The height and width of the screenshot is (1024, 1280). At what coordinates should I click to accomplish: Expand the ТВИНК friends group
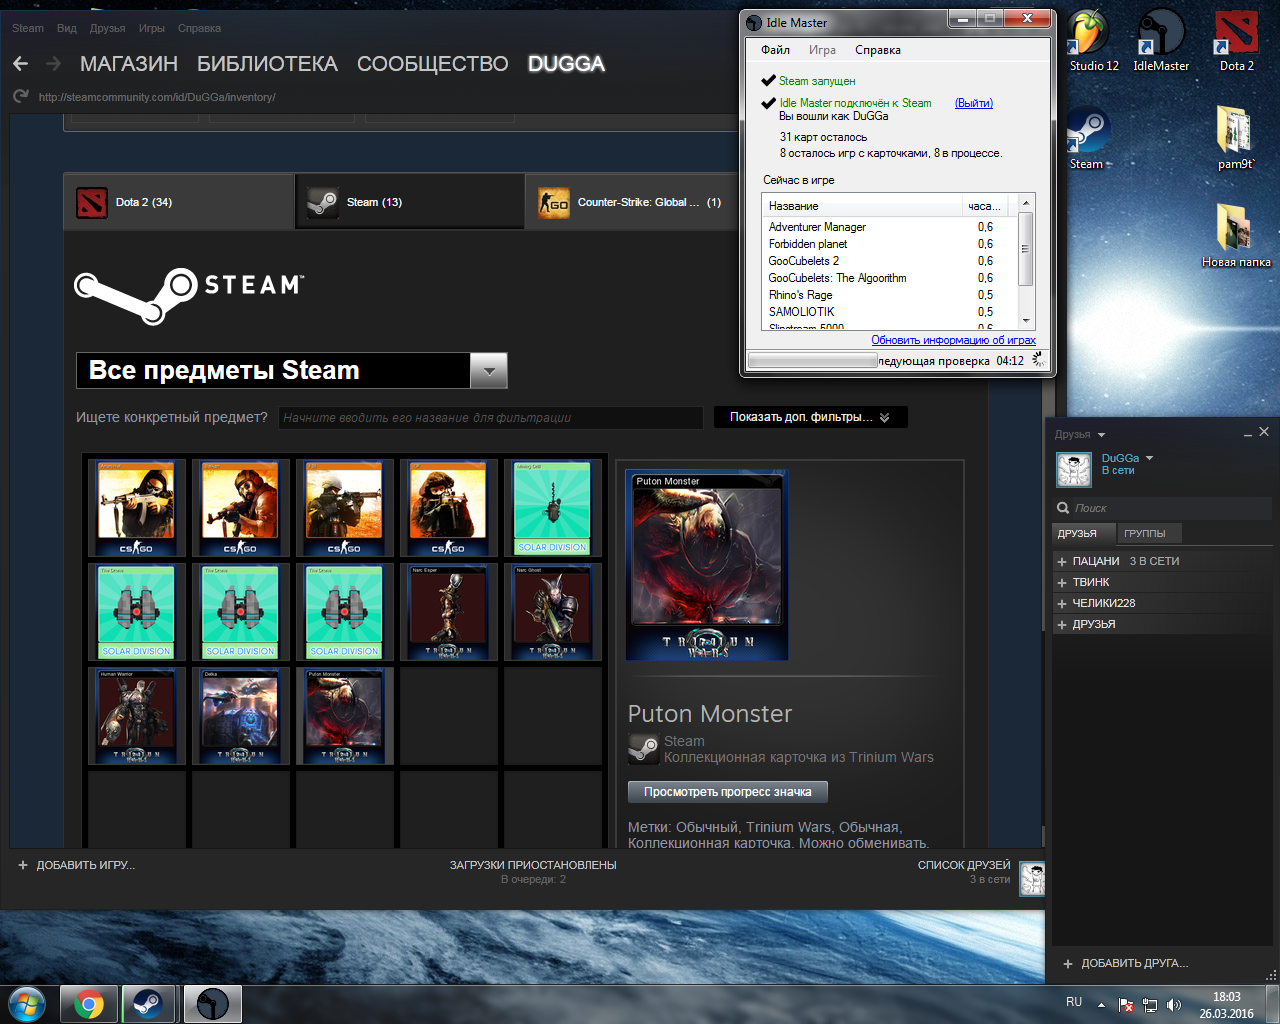[x=1062, y=583]
